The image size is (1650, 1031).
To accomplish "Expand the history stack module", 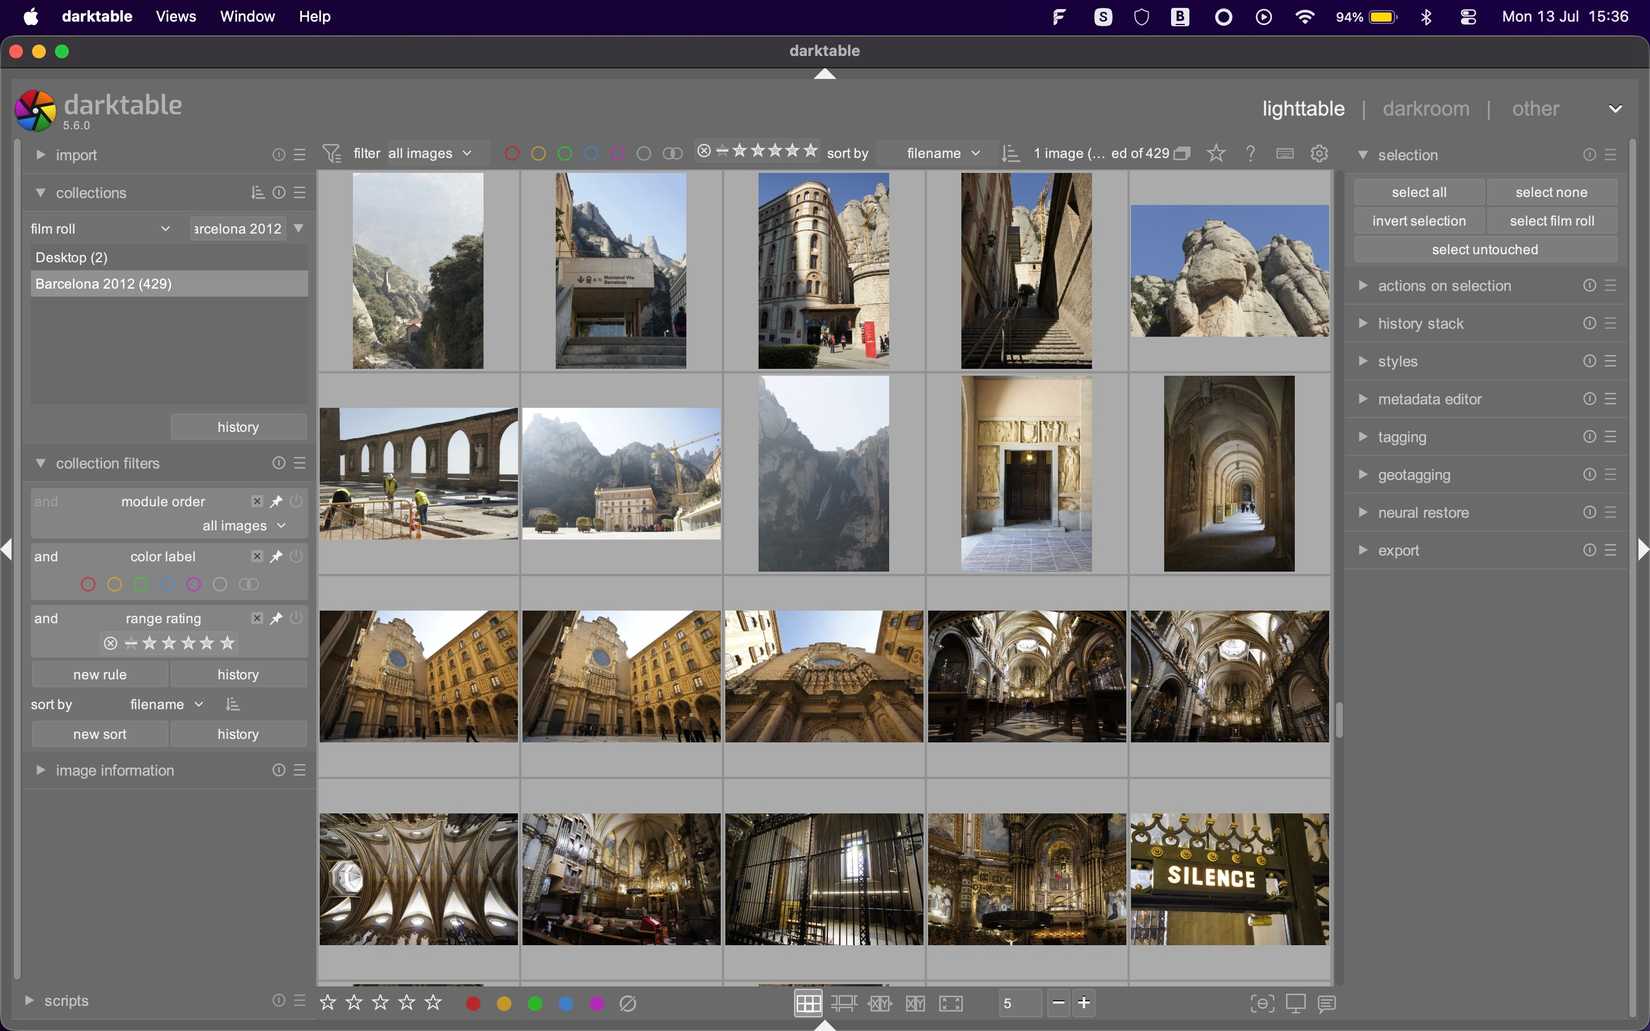I will (1363, 323).
